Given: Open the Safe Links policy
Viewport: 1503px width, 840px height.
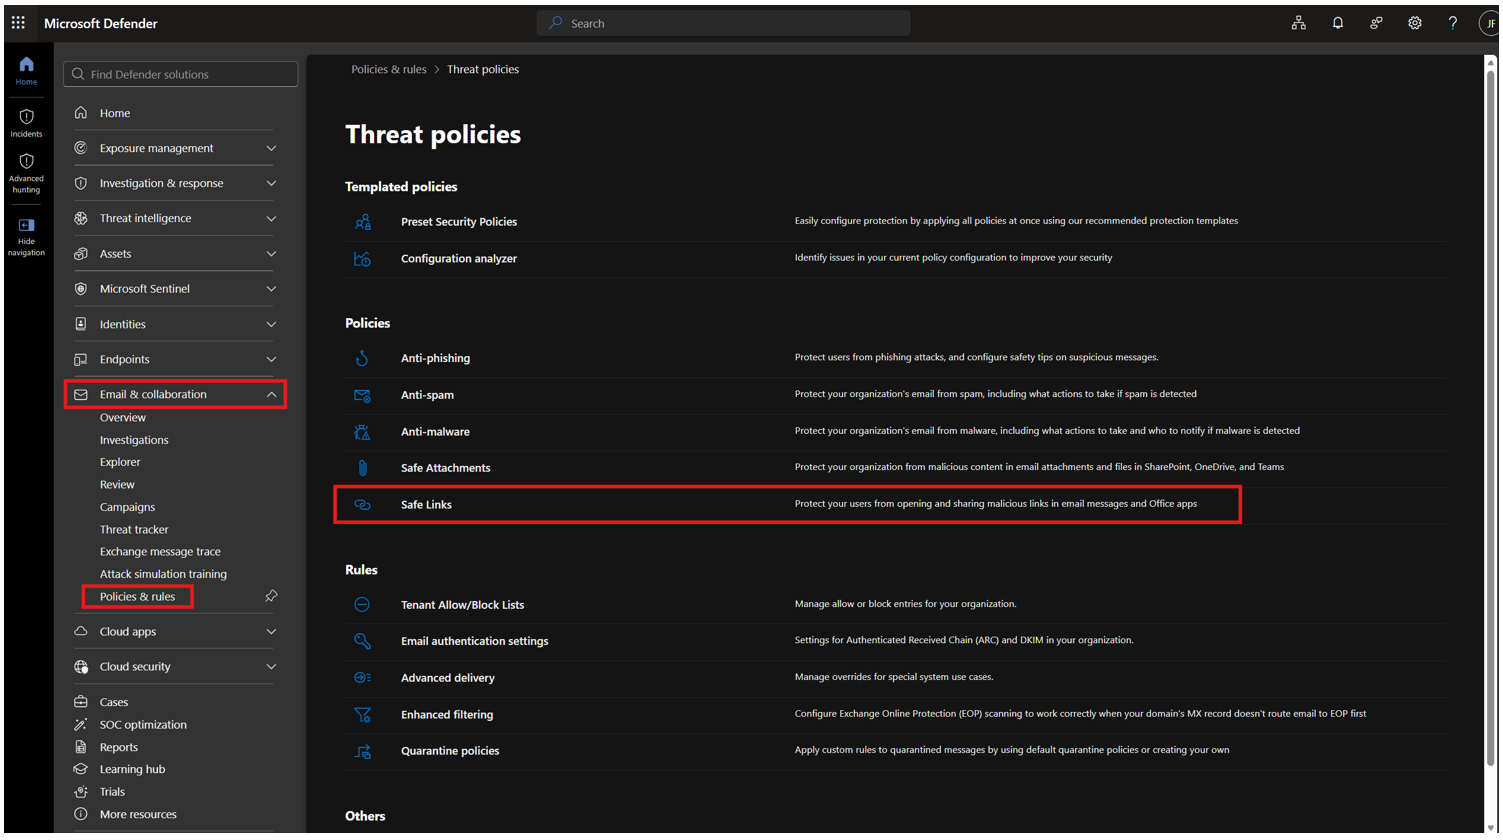Looking at the screenshot, I should coord(426,505).
